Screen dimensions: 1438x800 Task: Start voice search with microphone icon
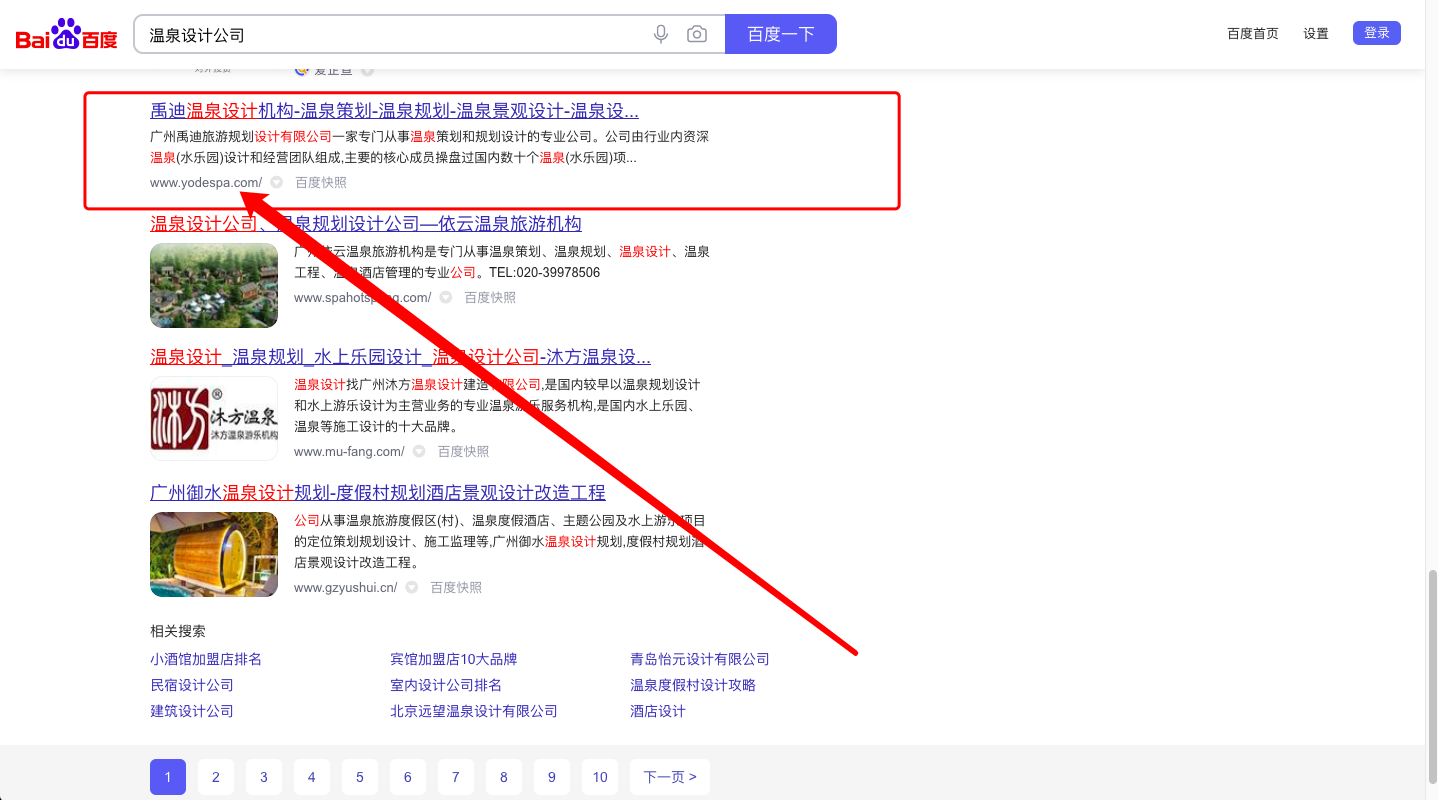pos(661,35)
